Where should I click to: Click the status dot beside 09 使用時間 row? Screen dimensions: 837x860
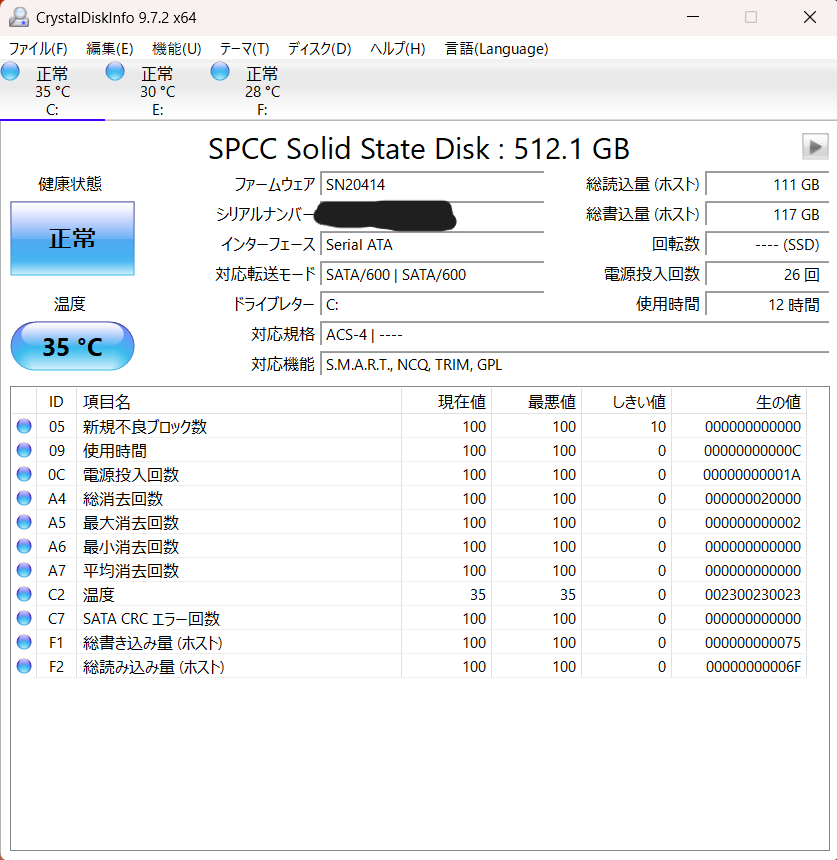coord(23,450)
